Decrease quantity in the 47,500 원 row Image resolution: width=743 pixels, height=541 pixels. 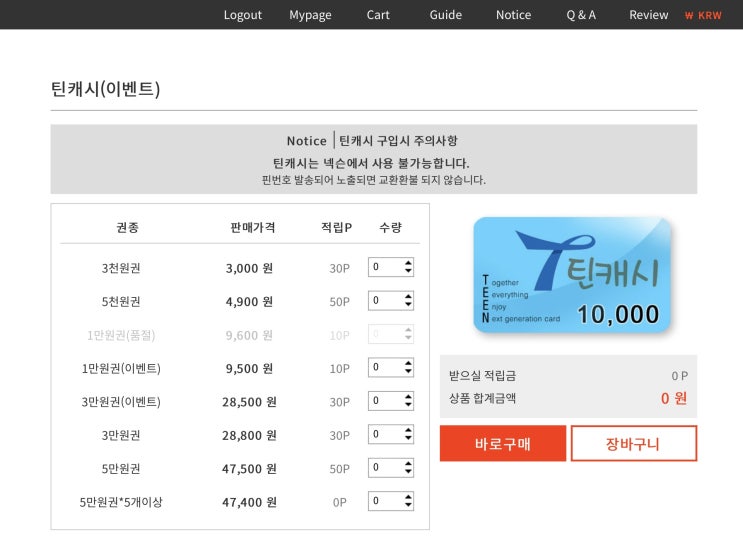[x=408, y=472]
